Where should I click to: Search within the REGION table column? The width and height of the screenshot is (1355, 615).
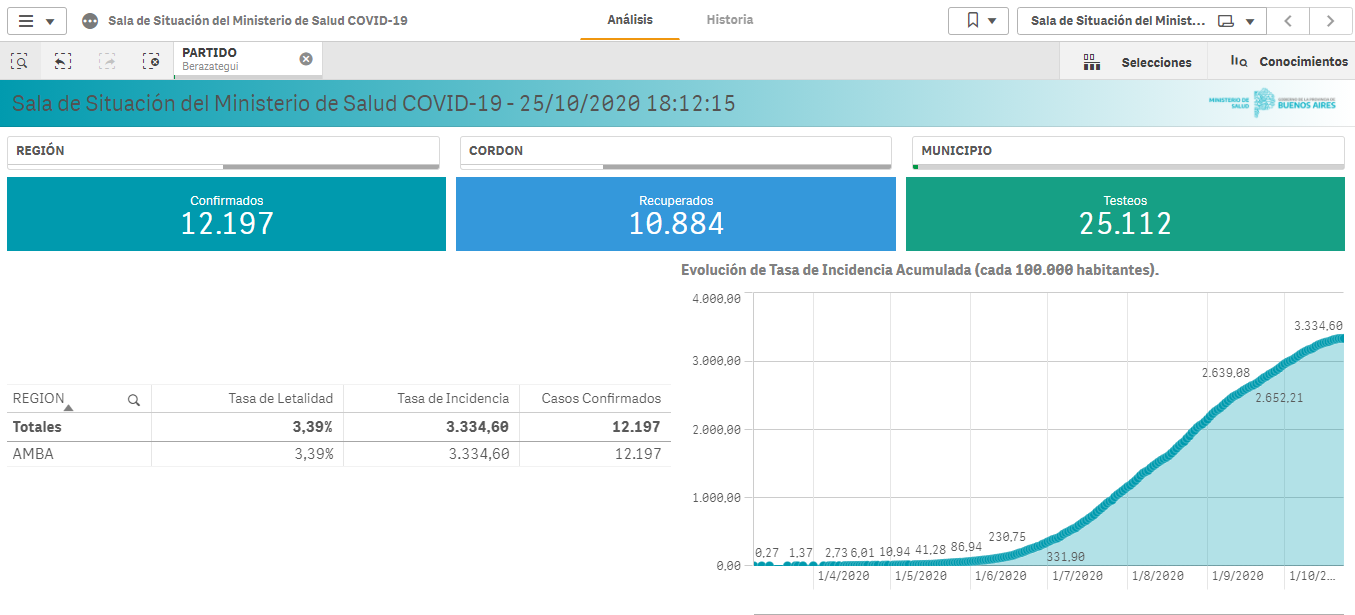pos(134,400)
